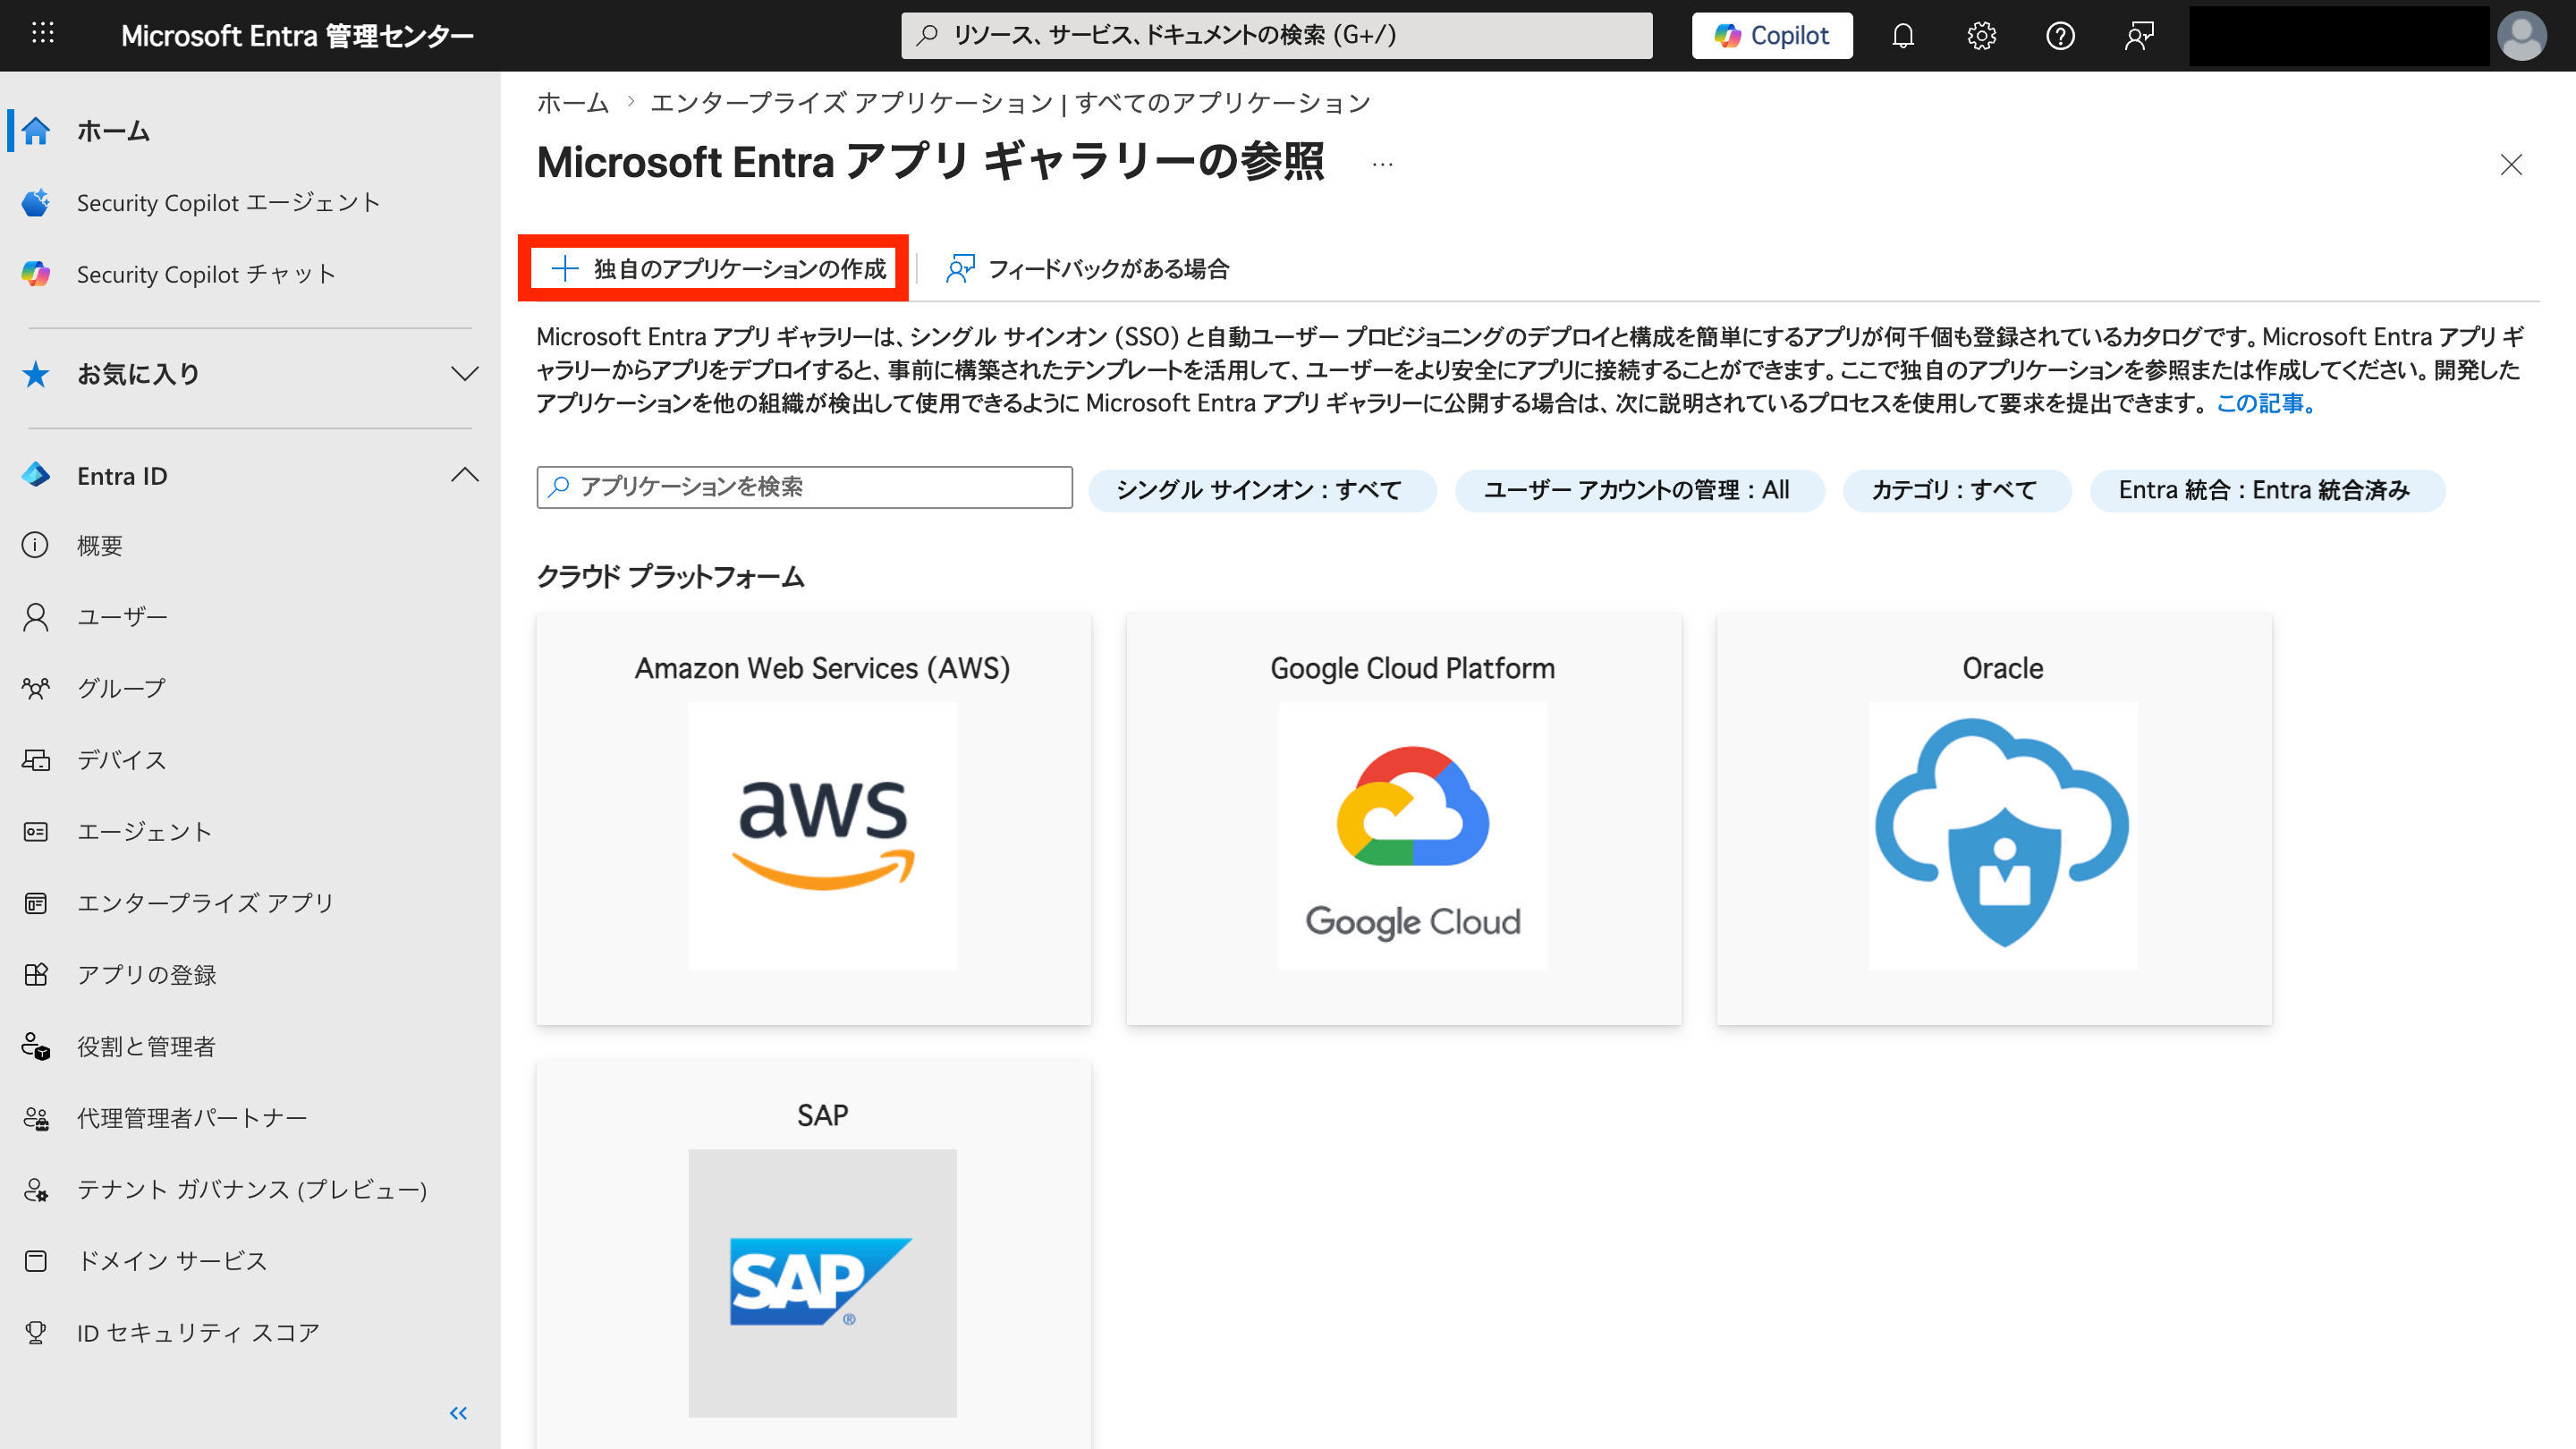Click the アプリケーションを検索 field
Viewport: 2576px width, 1449px height.
pyautogui.click(x=804, y=487)
